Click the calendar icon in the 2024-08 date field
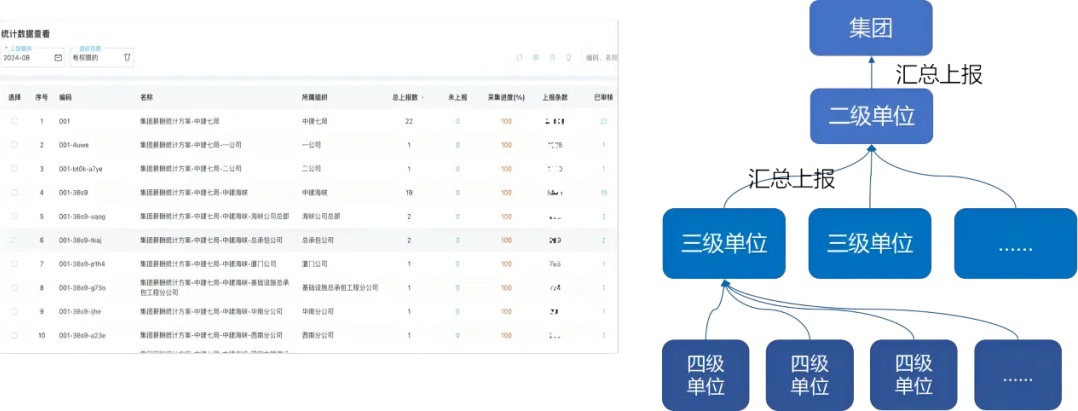The image size is (1078, 411). click(x=58, y=58)
